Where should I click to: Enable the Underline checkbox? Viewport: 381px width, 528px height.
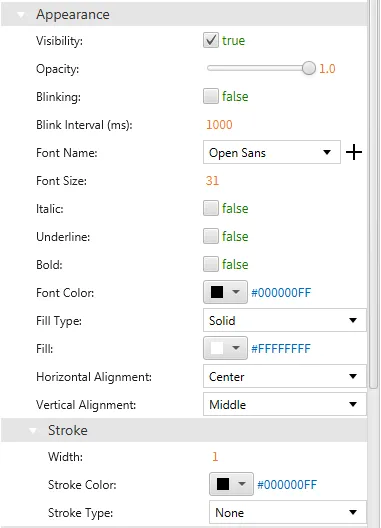click(x=211, y=236)
